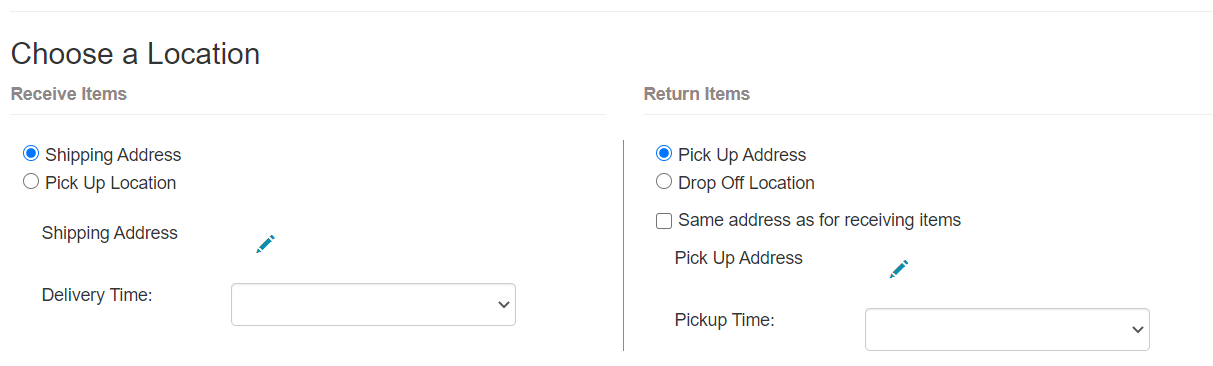Click the Receive Items section heading

click(69, 94)
